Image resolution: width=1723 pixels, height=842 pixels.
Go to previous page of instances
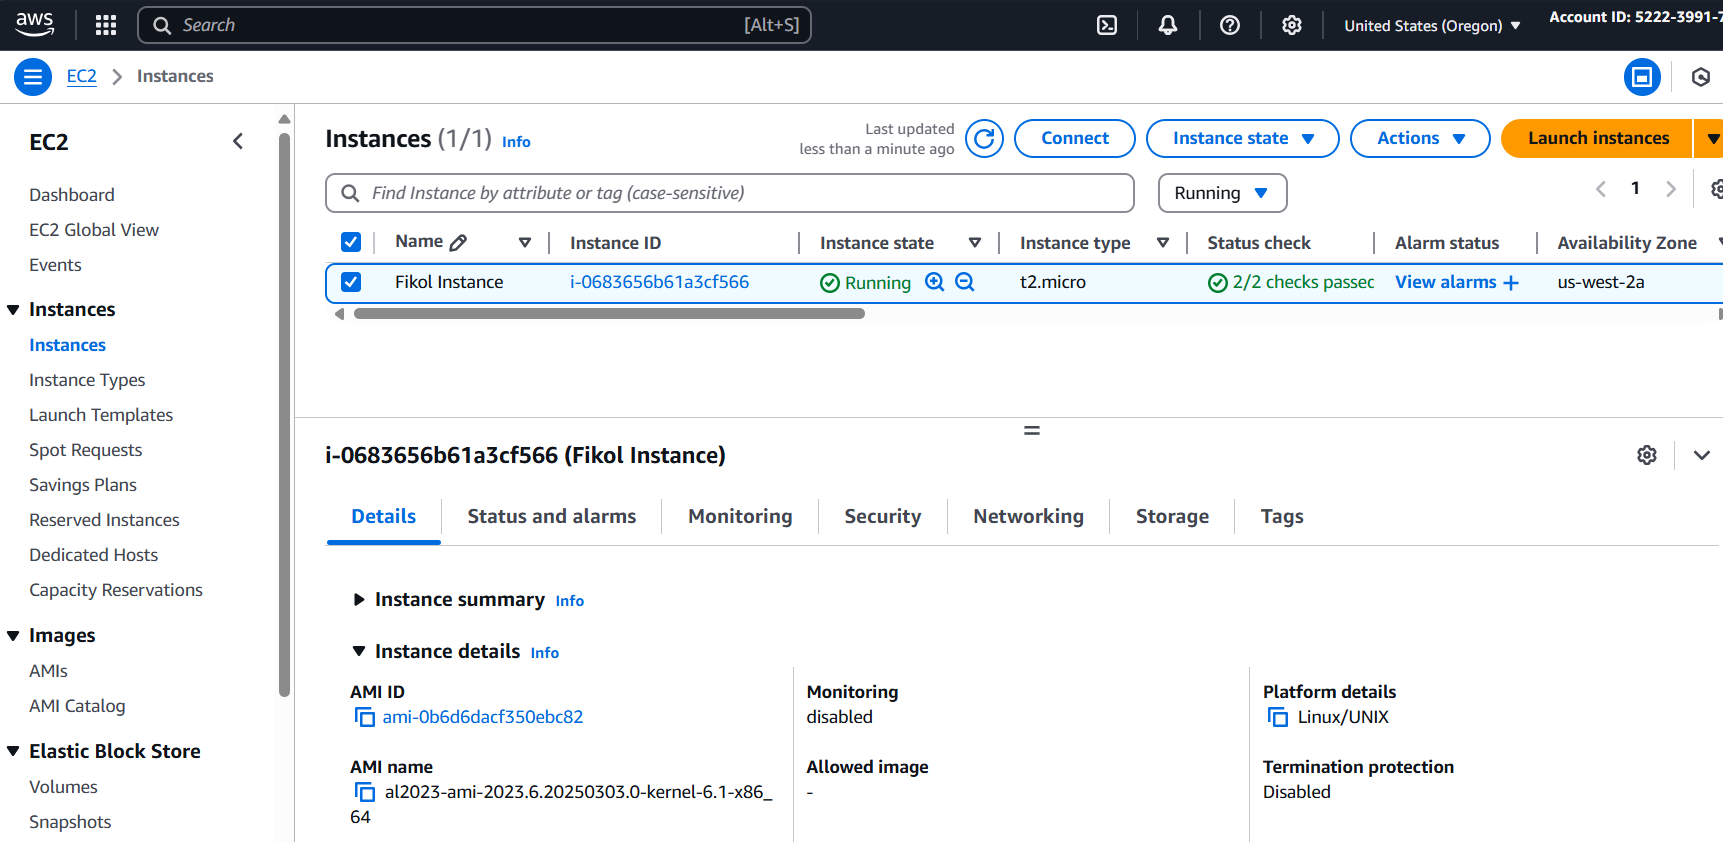(1601, 189)
